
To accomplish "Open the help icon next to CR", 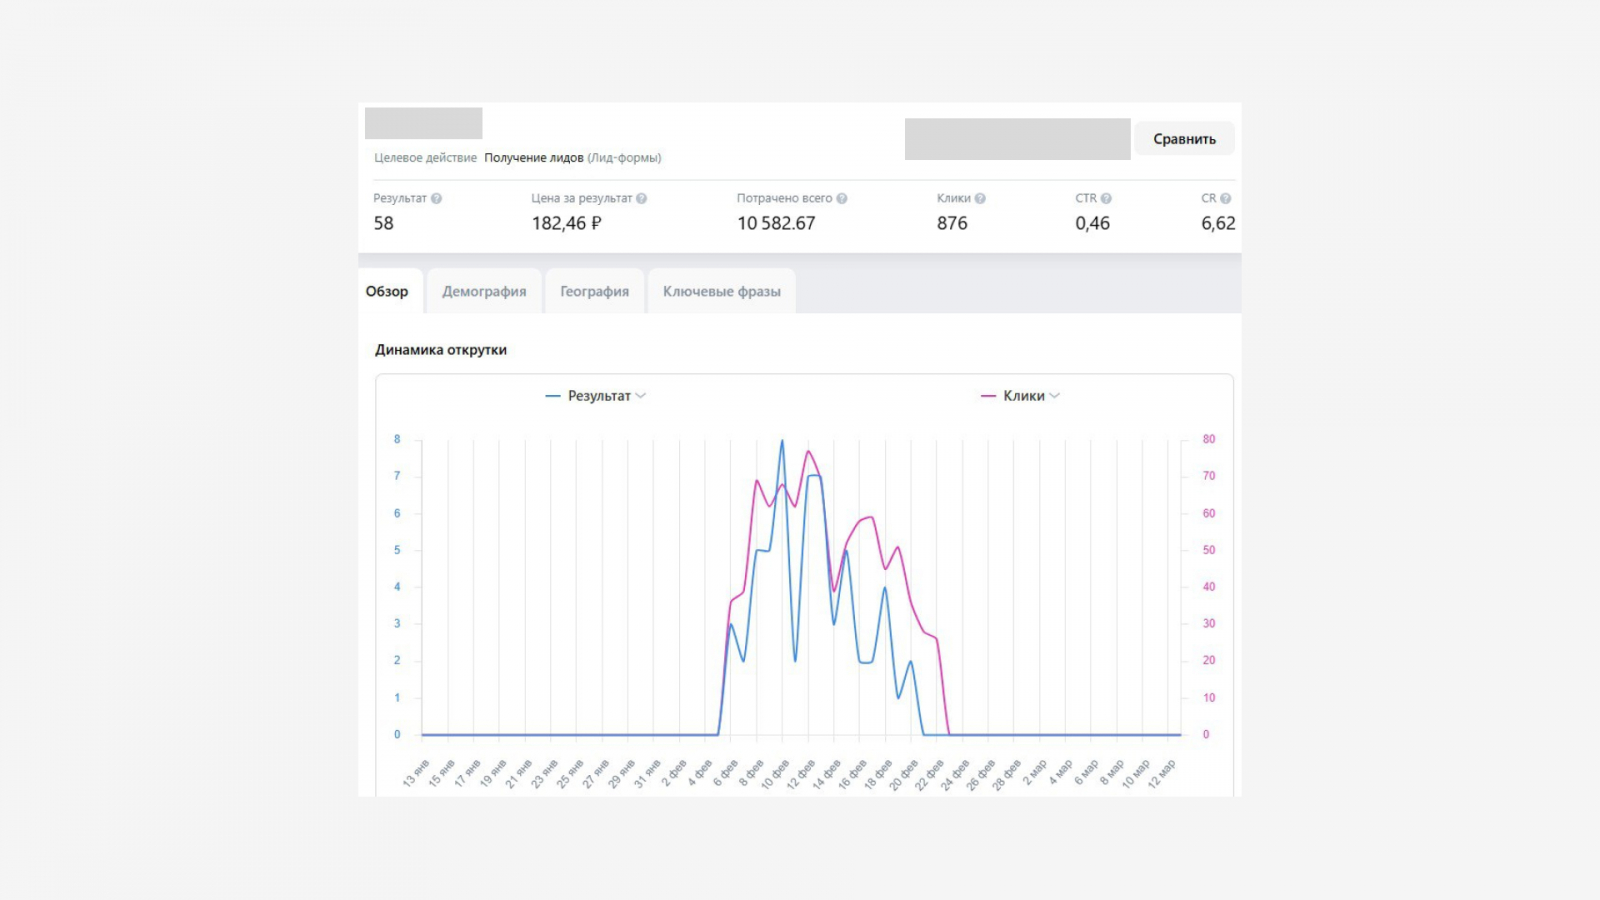I will pos(1225,199).
